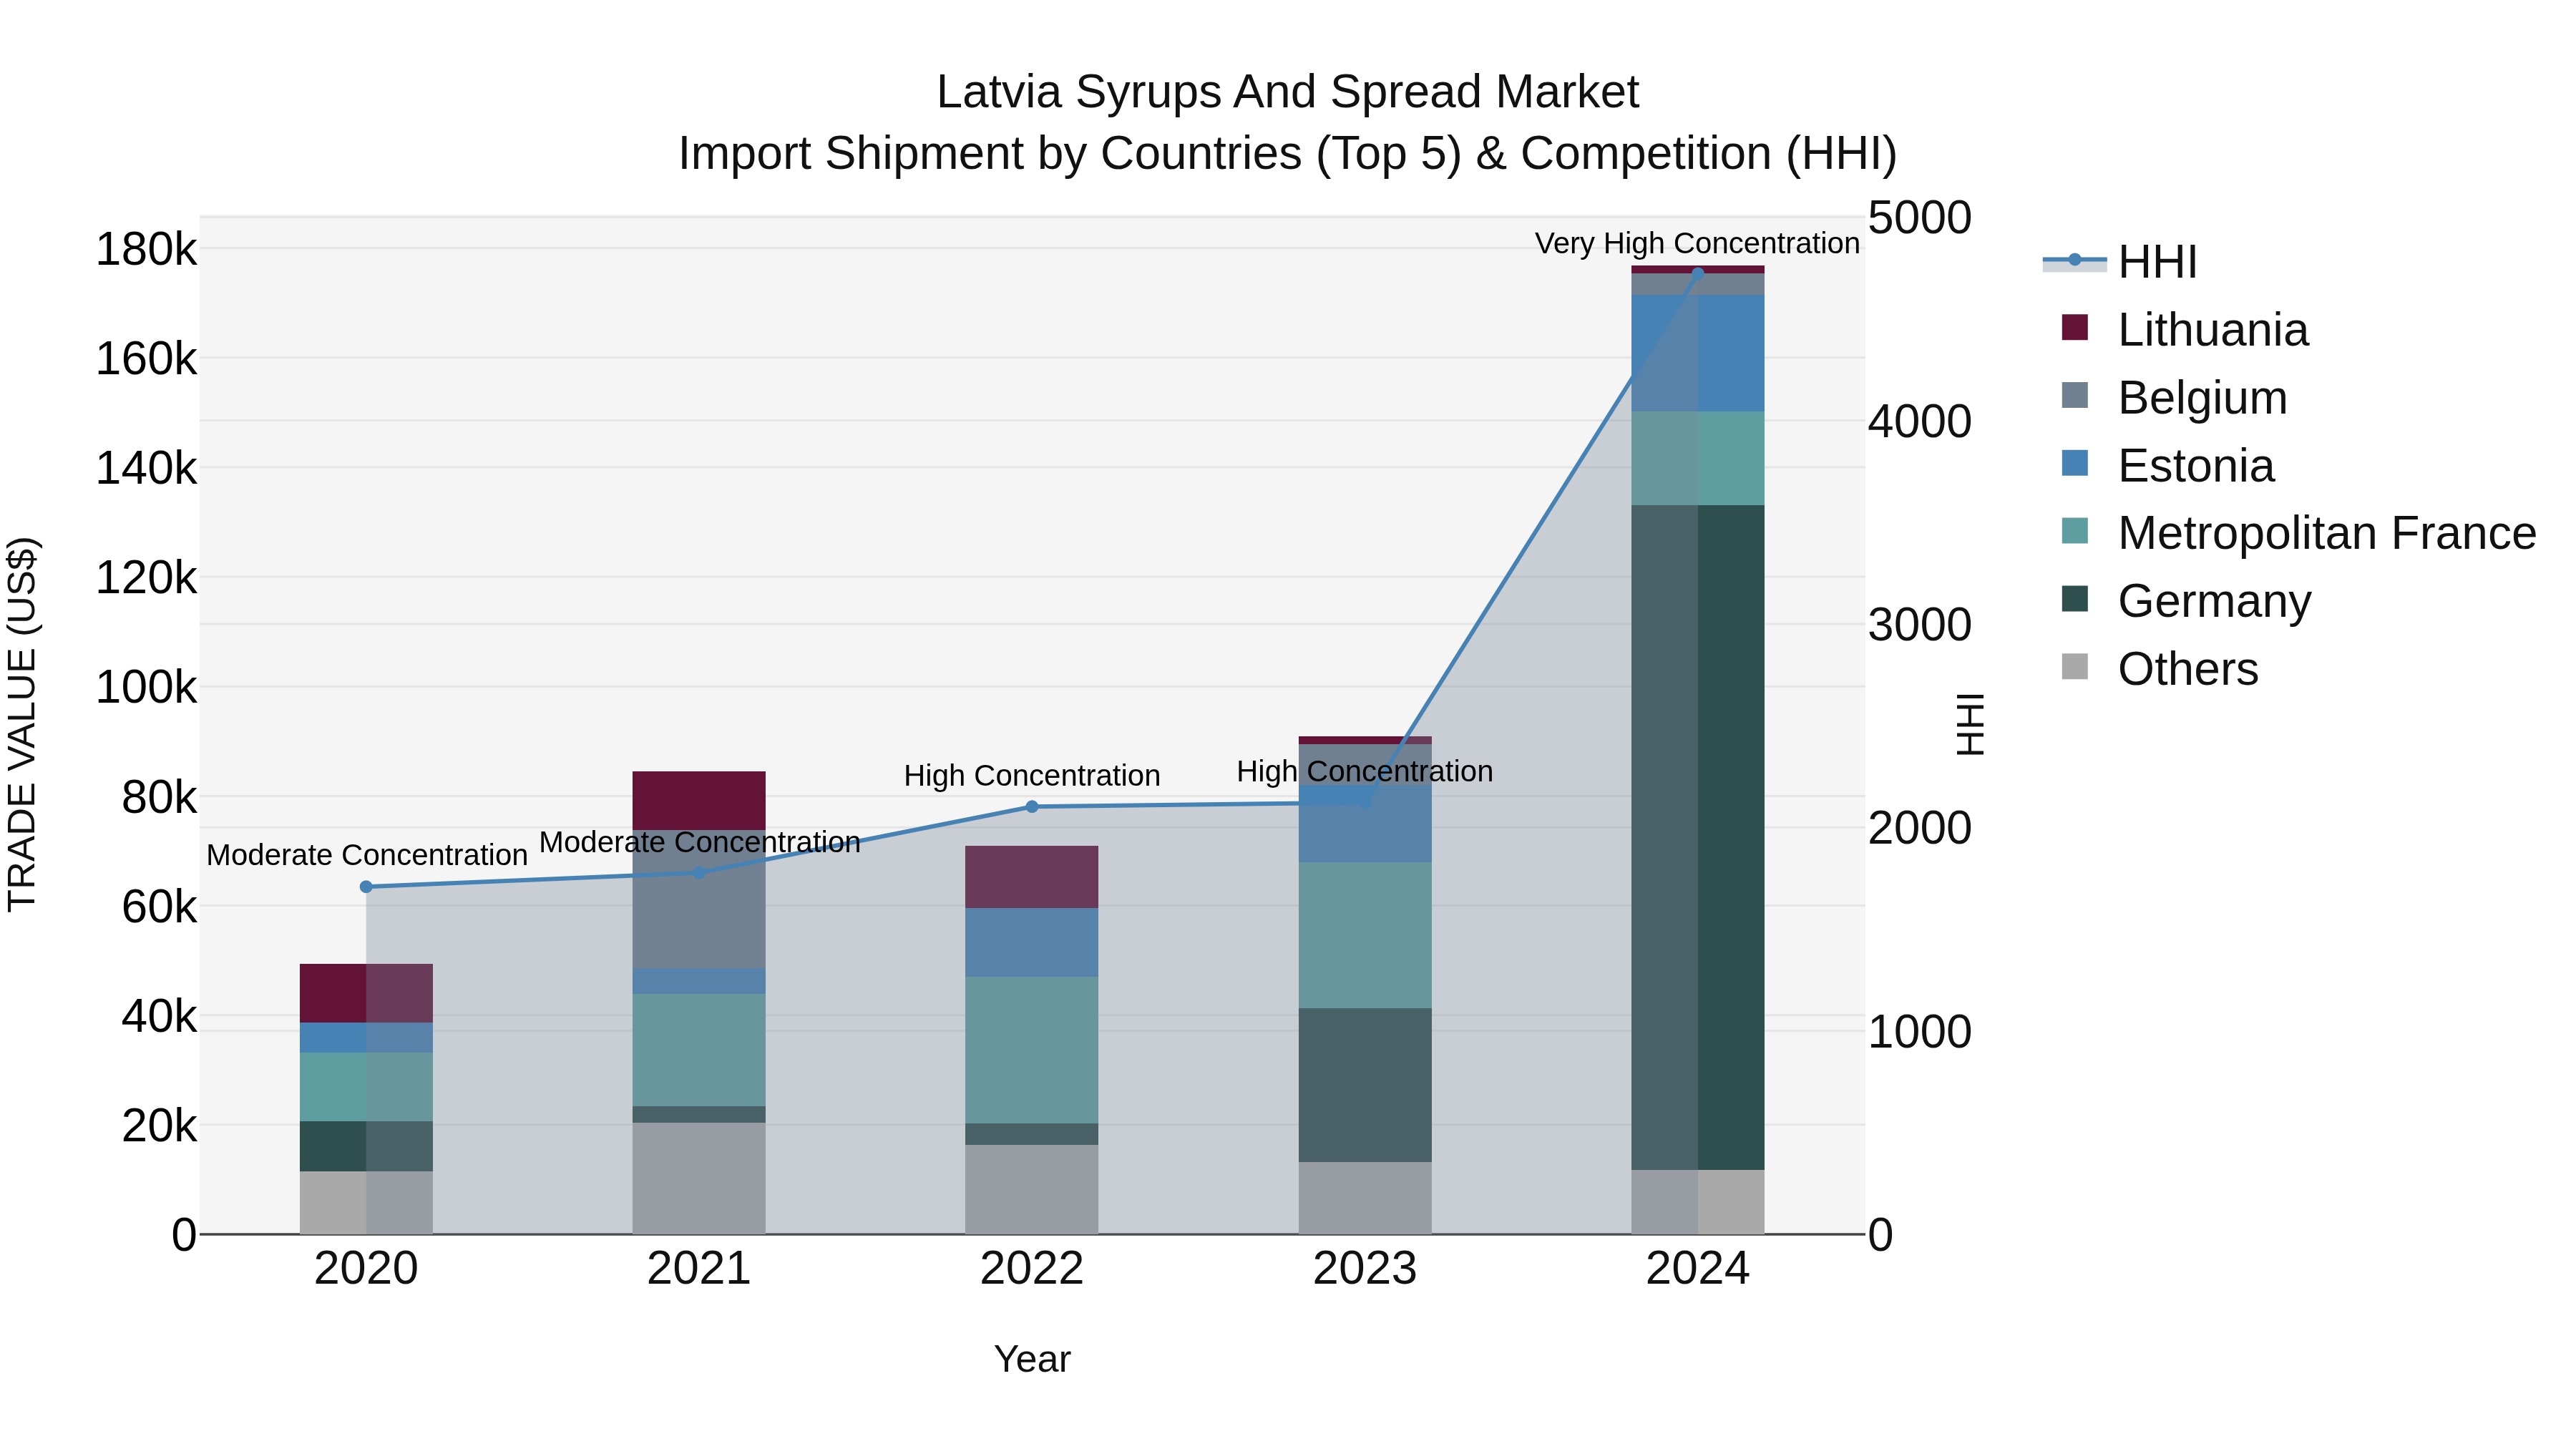Select the 2024 Germany bar segment
This screenshot has height=1449, width=2576.
[1698, 838]
